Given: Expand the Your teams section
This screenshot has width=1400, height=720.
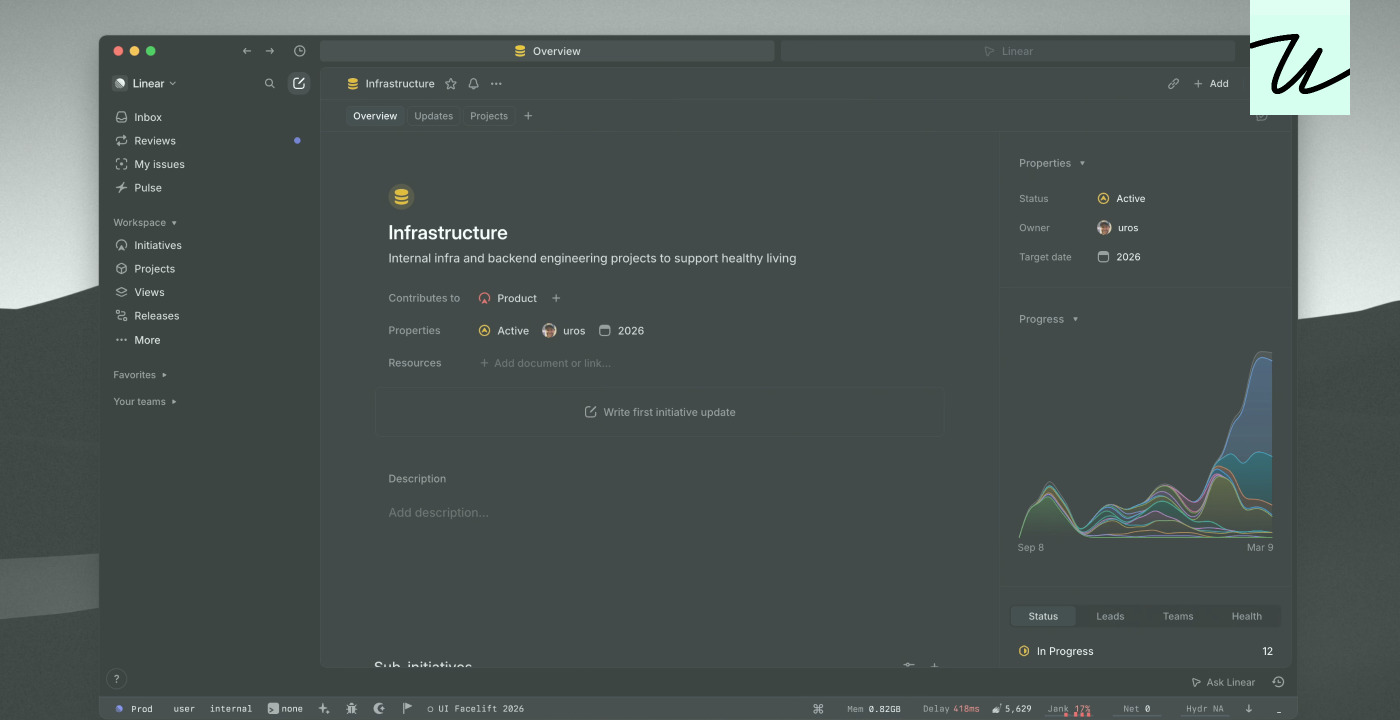Looking at the screenshot, I should tap(145, 402).
